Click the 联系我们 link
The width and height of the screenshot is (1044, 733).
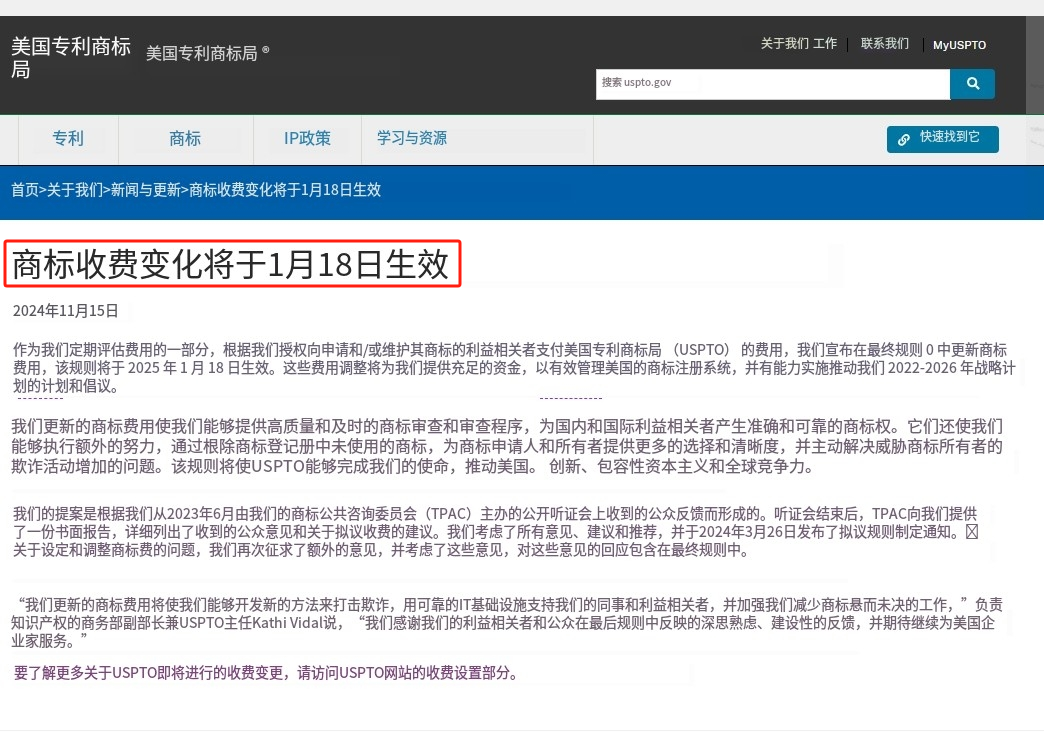[x=883, y=44]
